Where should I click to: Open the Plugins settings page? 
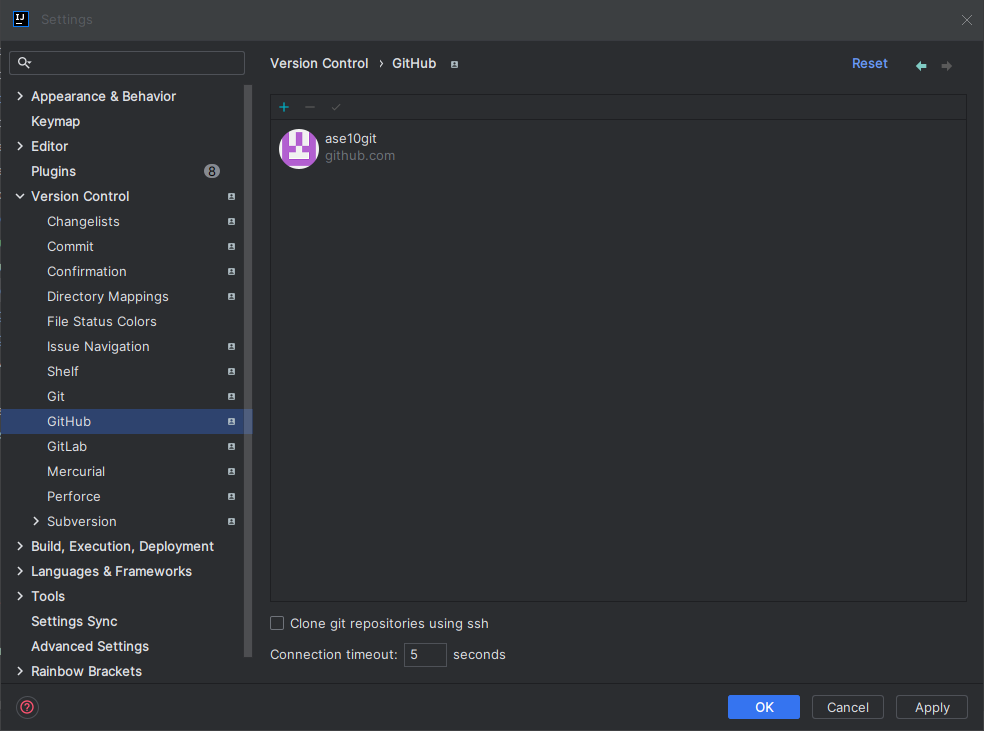[53, 171]
